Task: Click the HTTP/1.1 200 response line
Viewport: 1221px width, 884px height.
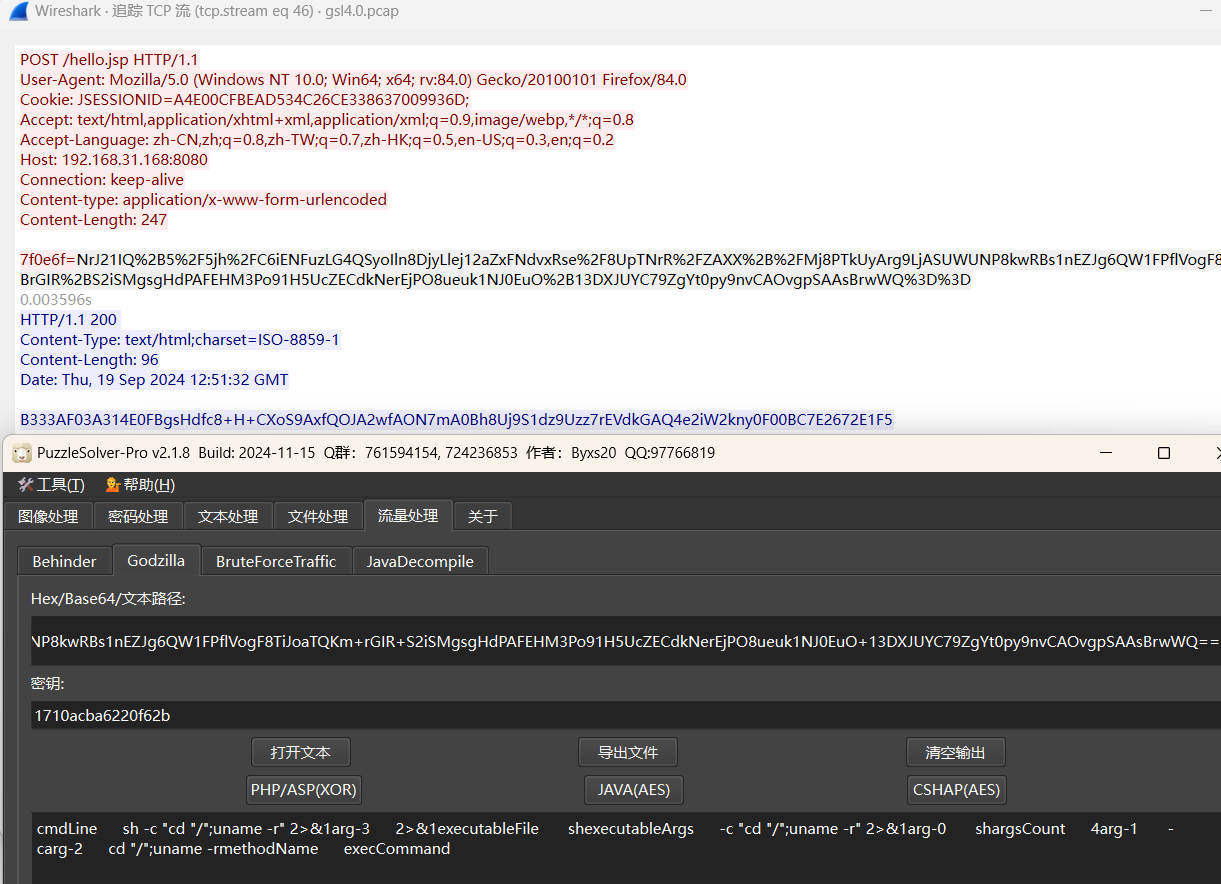Action: click(69, 320)
